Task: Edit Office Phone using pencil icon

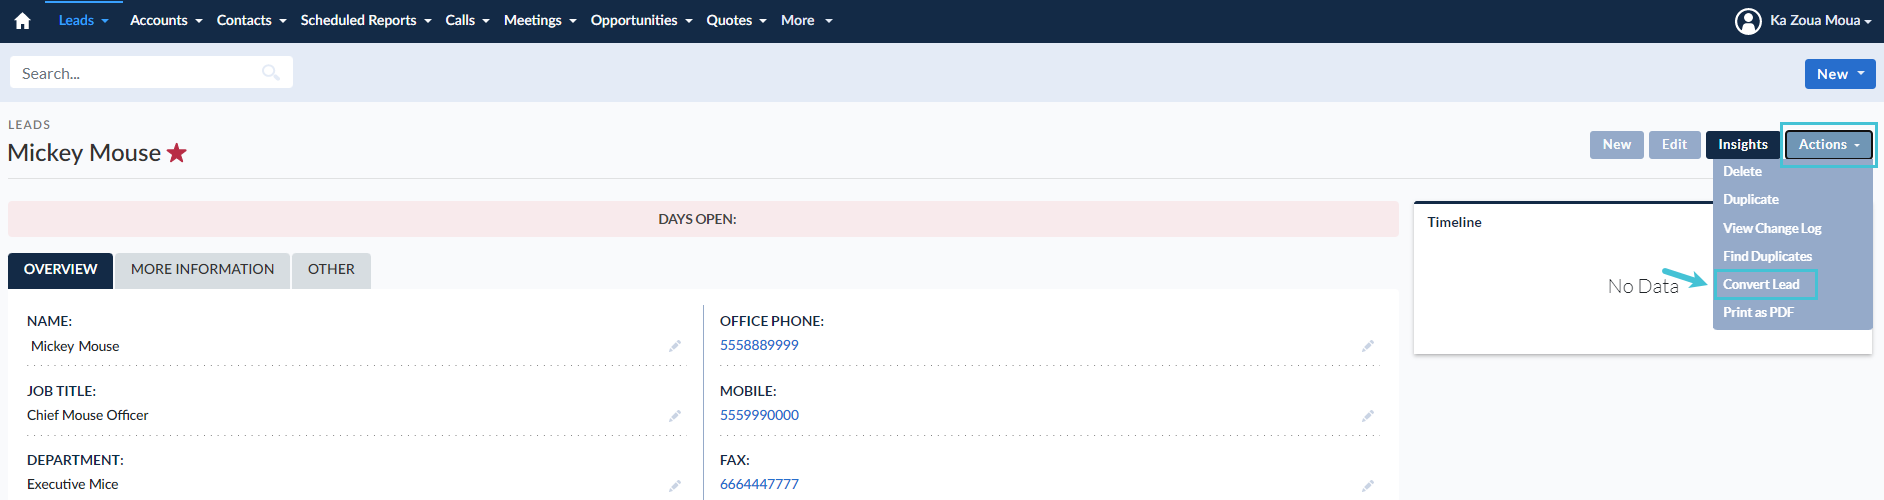Action: click(1368, 346)
